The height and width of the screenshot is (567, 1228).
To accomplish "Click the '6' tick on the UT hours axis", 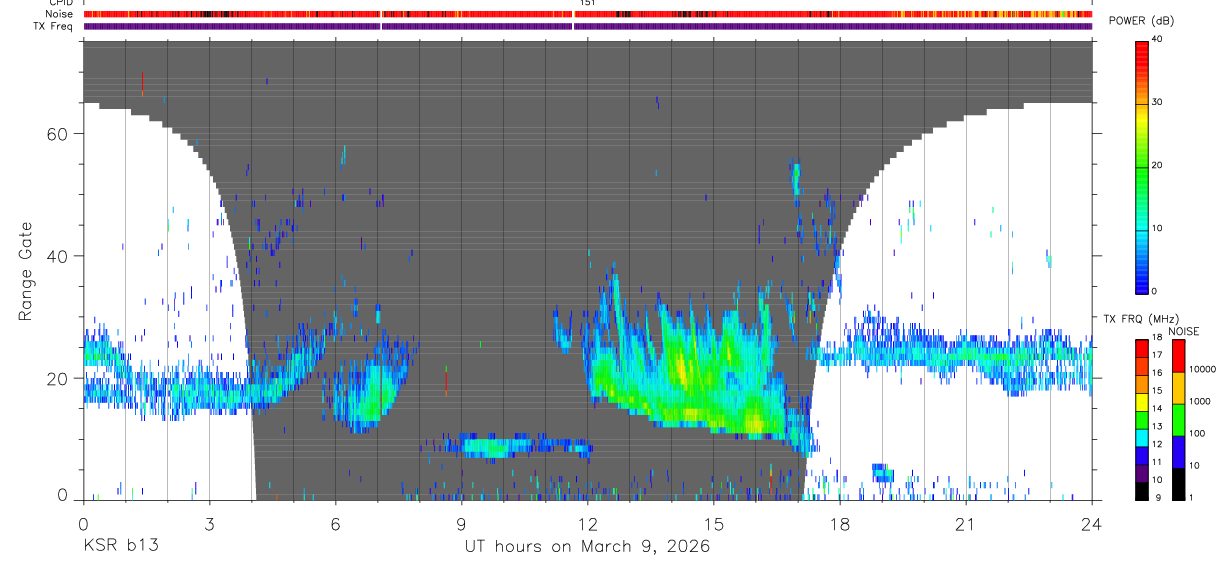I will coord(335,523).
